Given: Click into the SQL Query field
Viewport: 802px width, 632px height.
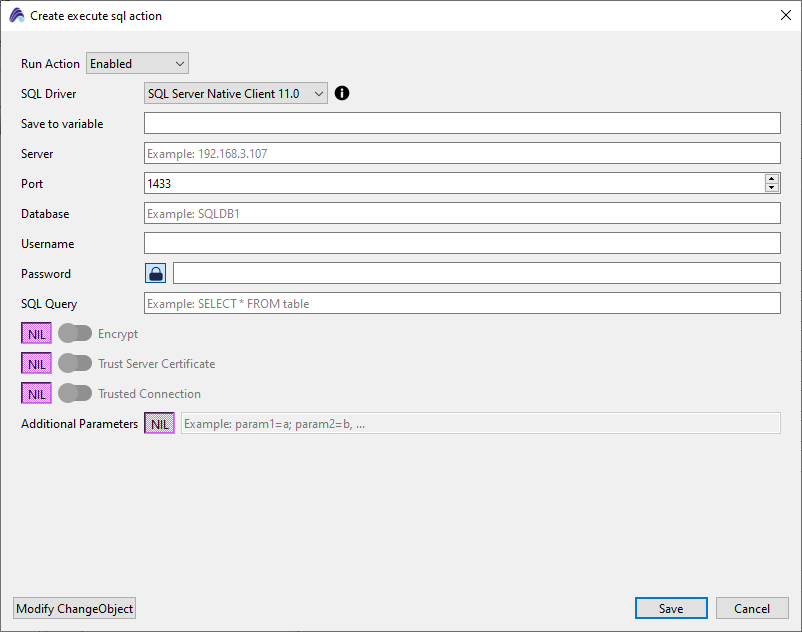Looking at the screenshot, I should [462, 304].
